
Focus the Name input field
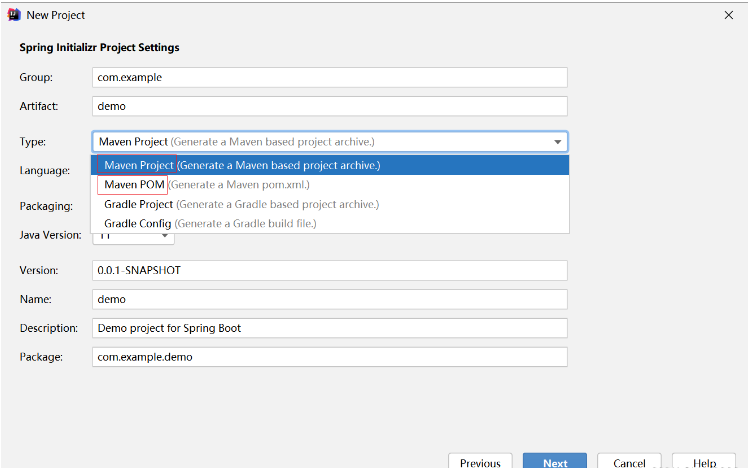(x=330, y=299)
